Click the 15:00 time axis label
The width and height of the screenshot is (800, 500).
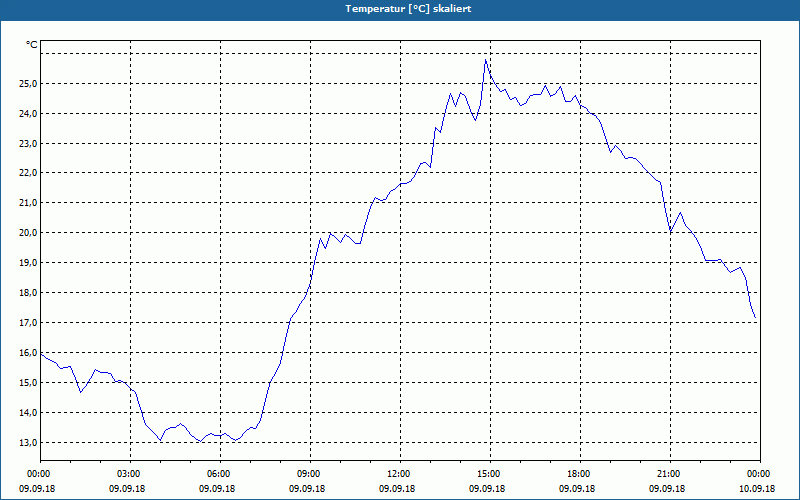click(490, 474)
